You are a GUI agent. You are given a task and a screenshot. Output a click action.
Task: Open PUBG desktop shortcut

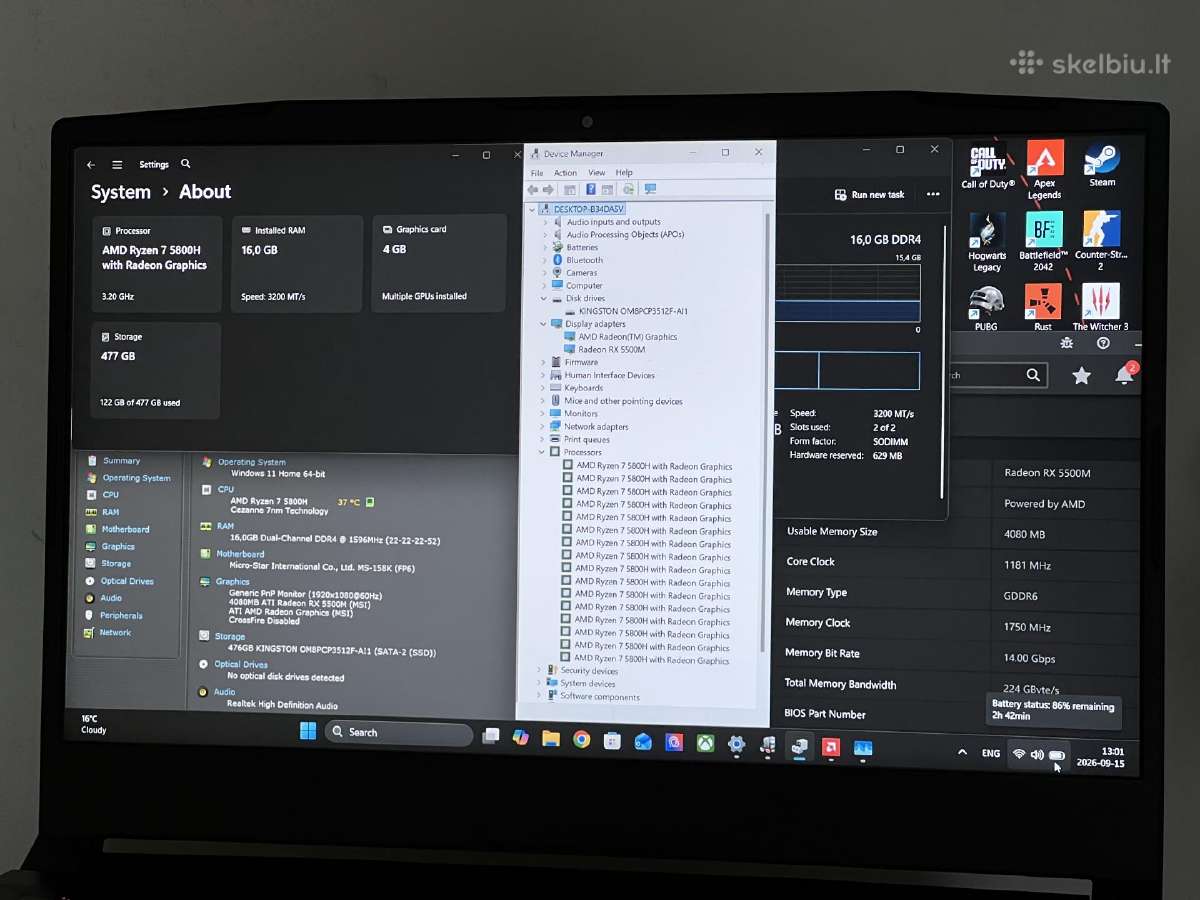point(986,308)
